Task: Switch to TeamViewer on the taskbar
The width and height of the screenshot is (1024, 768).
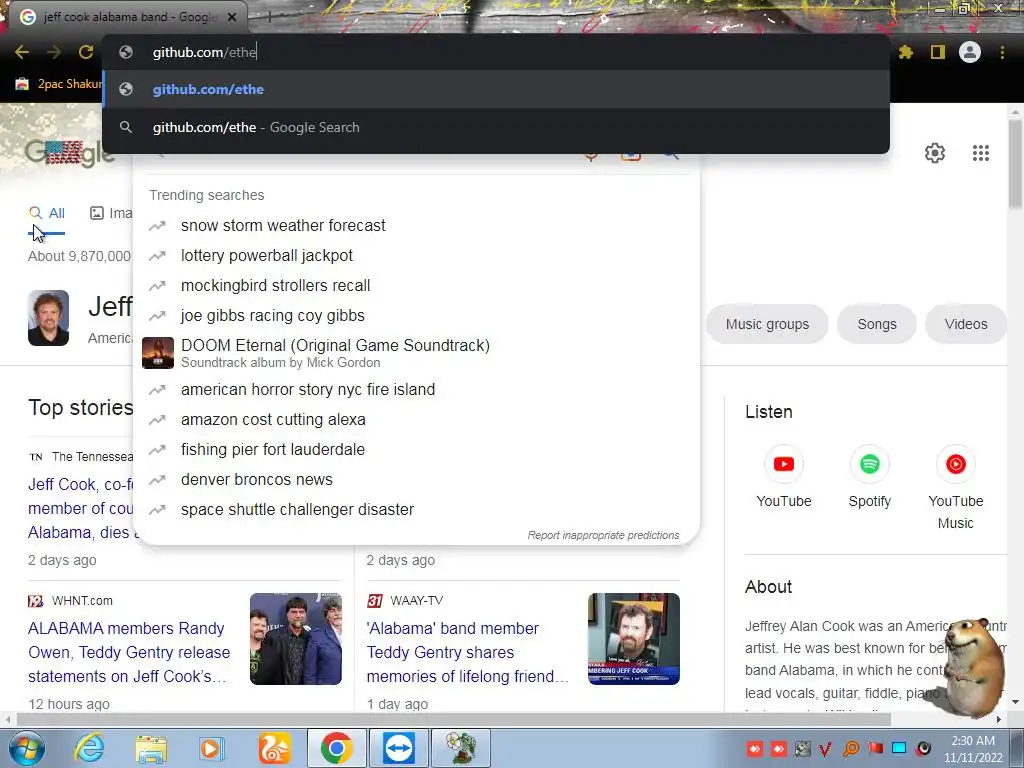Action: [399, 748]
